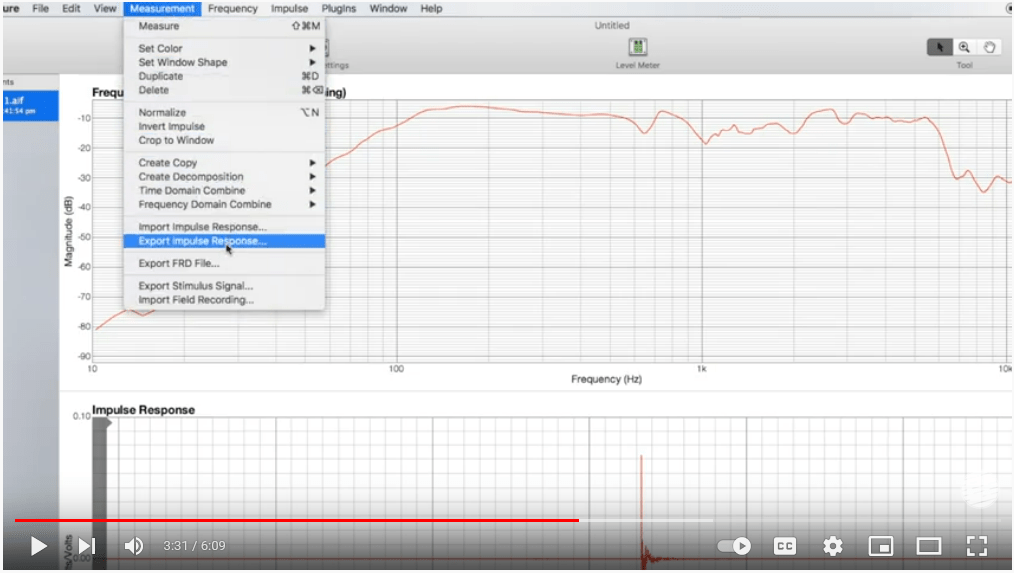
Task: Choose Delete menu item
Action: click(224, 90)
